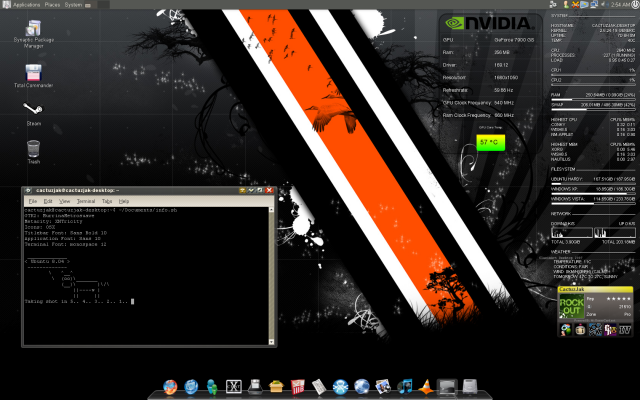The image size is (640, 400).
Task: Click the terminal window menu icon
Action: click(x=28, y=190)
